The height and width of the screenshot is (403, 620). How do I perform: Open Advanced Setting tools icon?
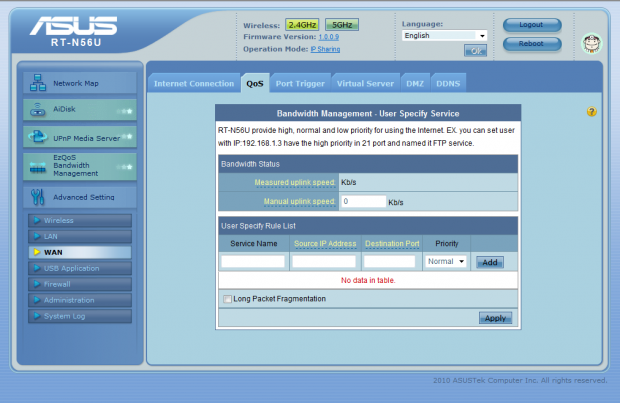point(38,197)
